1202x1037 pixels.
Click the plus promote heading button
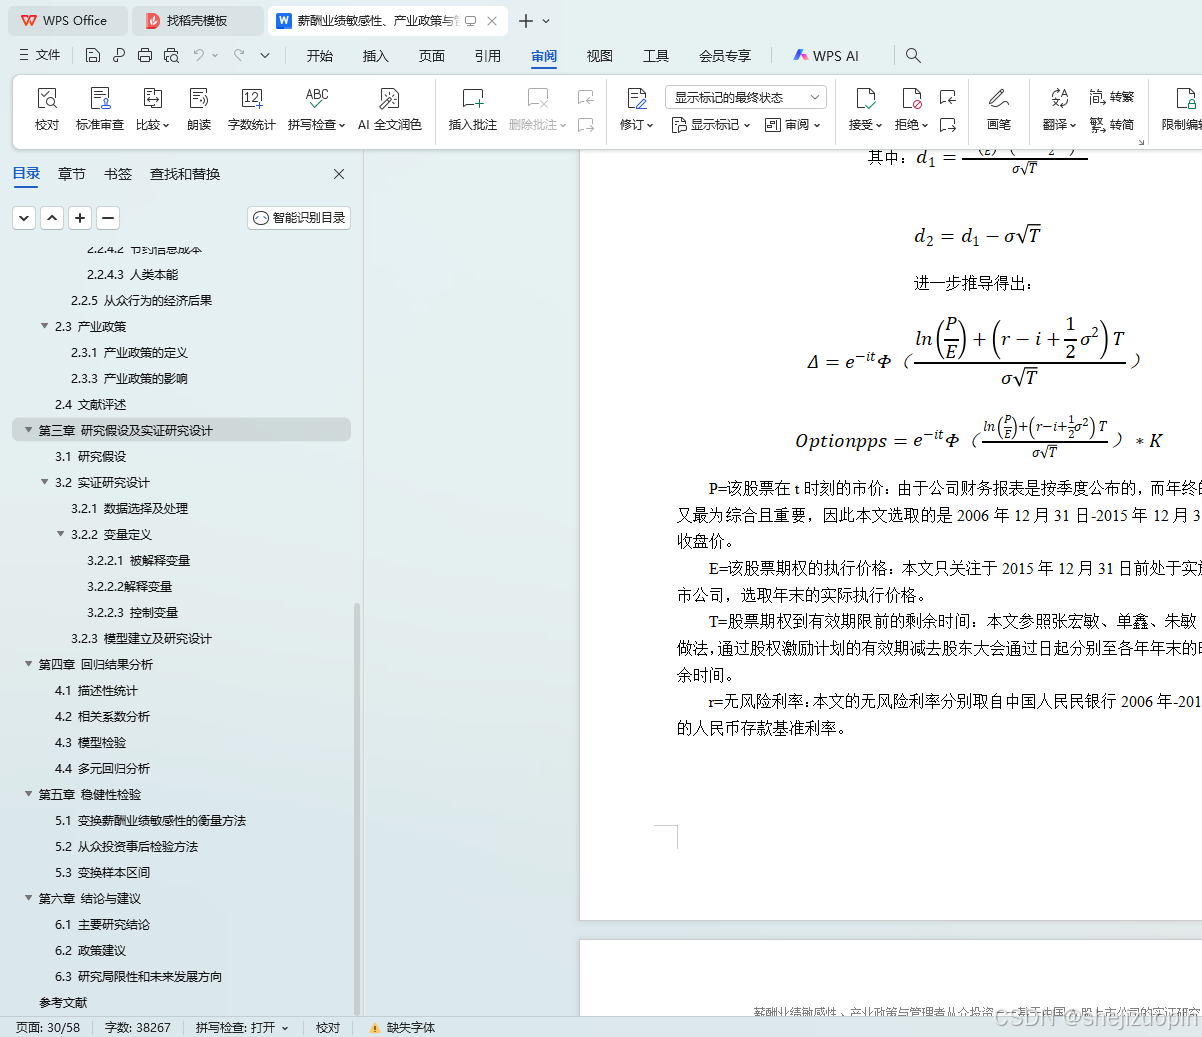click(x=80, y=217)
